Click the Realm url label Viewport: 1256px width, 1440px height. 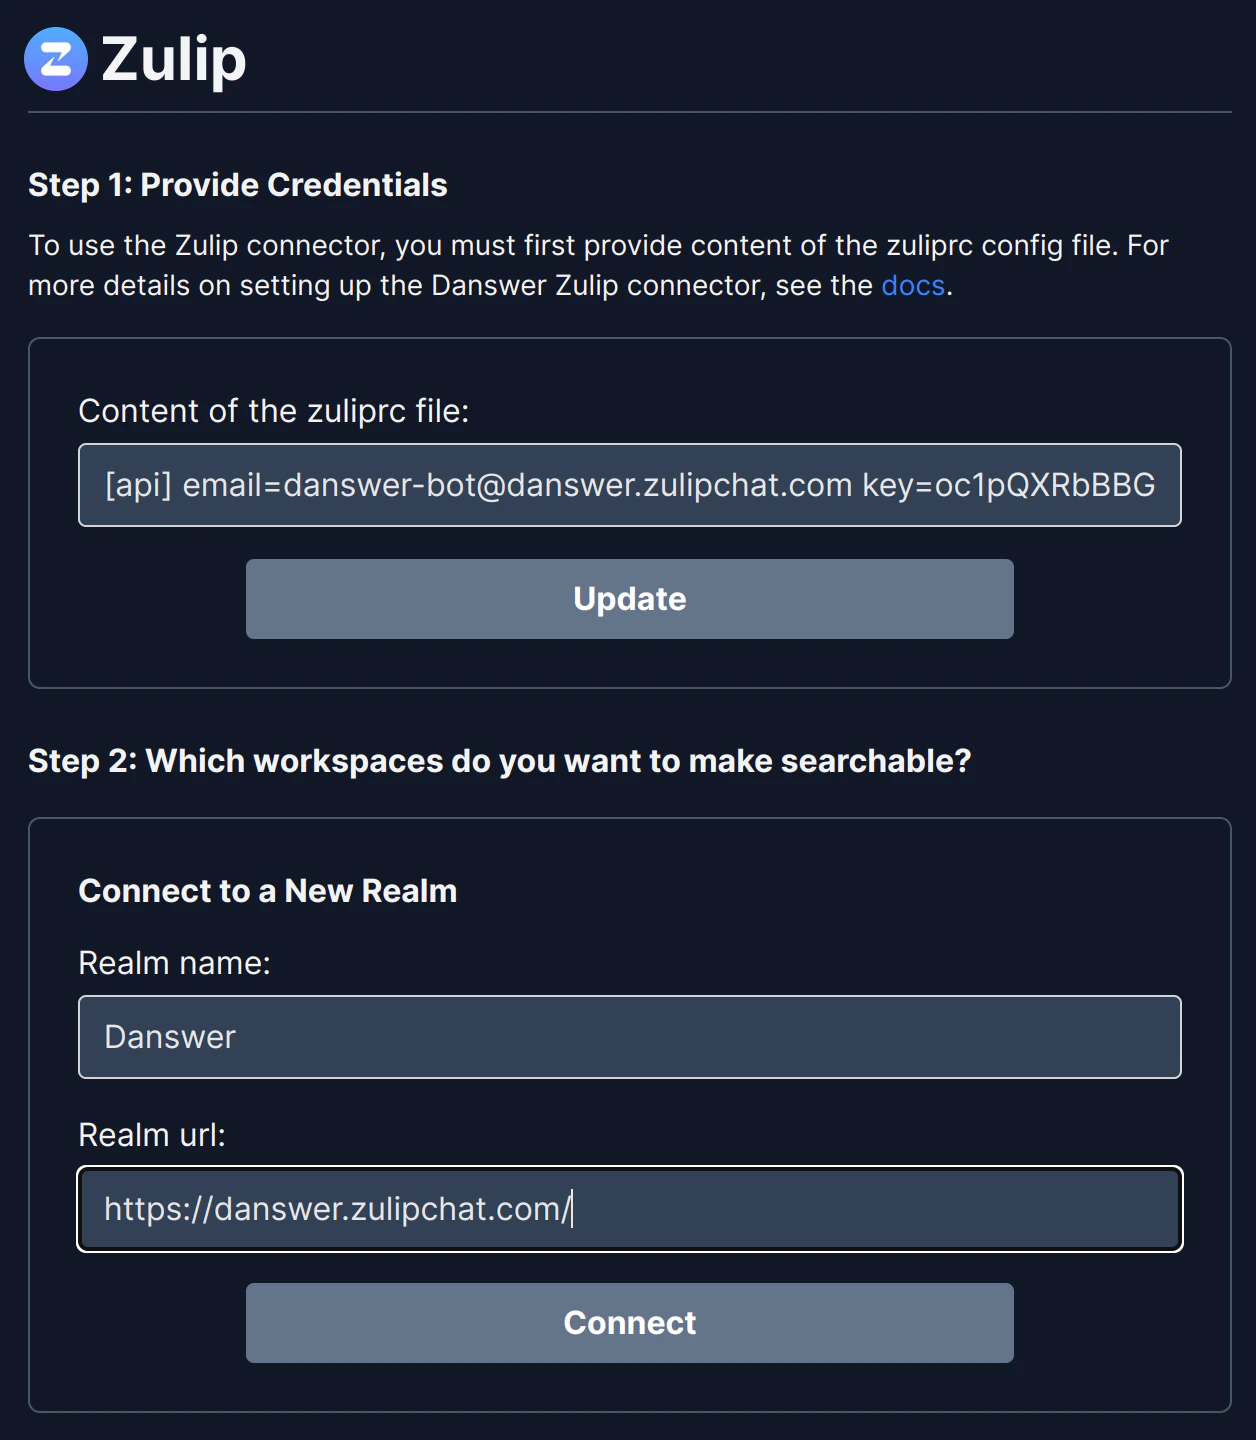[152, 1135]
